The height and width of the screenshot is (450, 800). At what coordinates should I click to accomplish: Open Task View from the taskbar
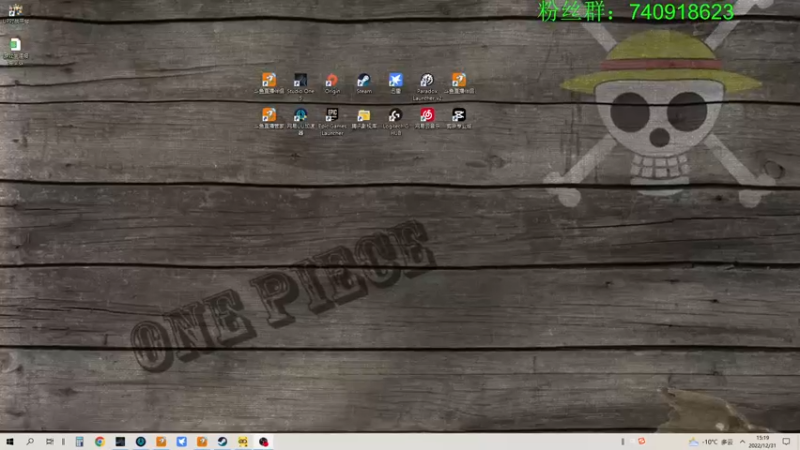tap(49, 441)
